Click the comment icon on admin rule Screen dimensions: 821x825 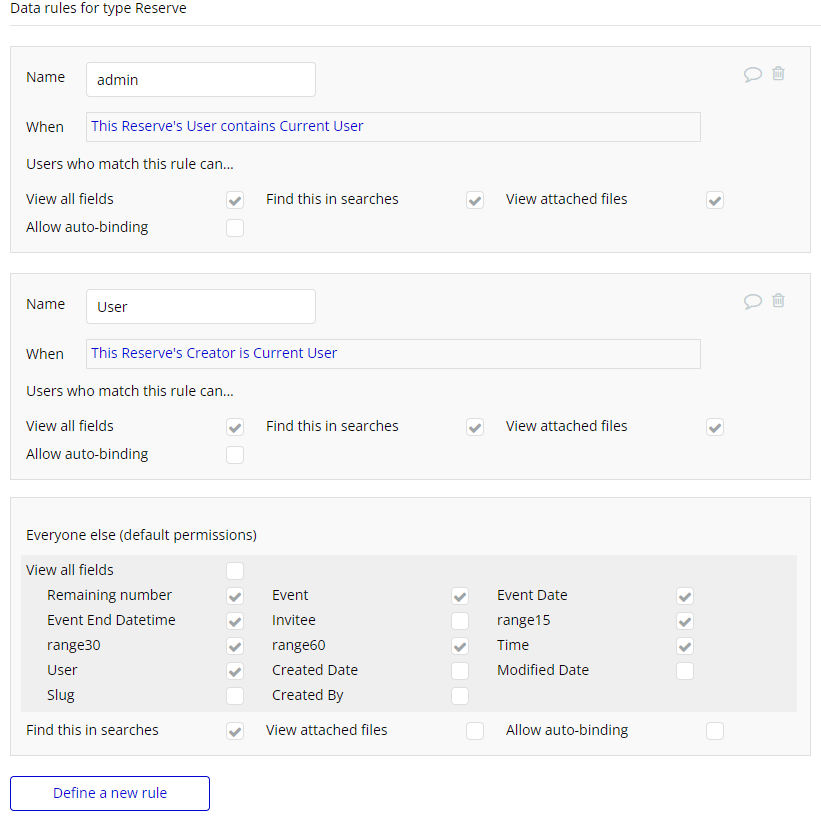tap(752, 74)
